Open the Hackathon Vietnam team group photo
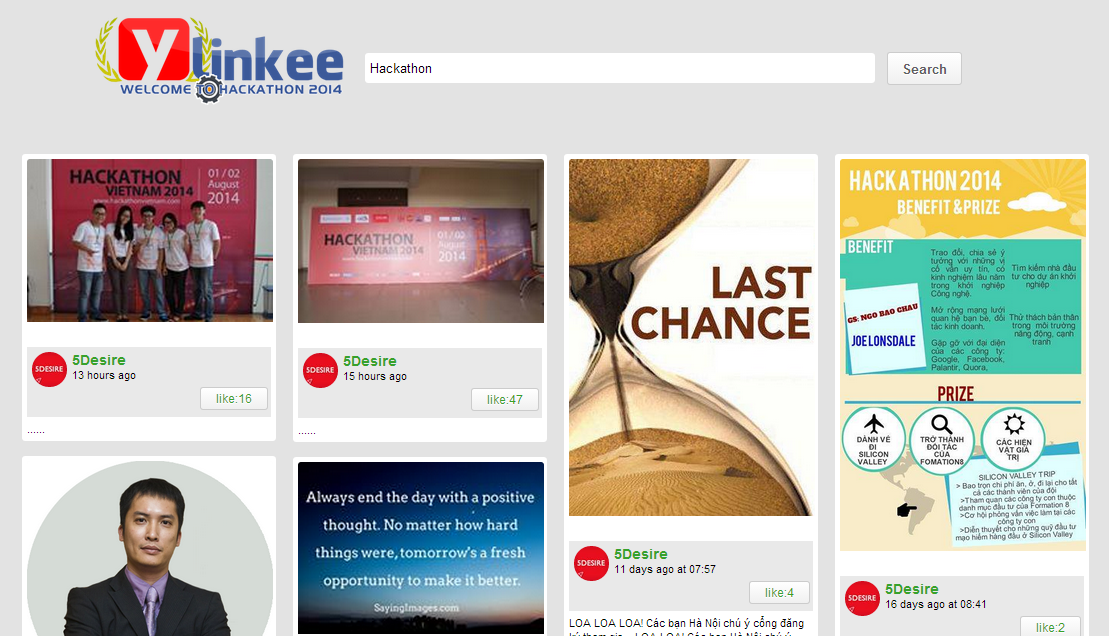 (150, 241)
